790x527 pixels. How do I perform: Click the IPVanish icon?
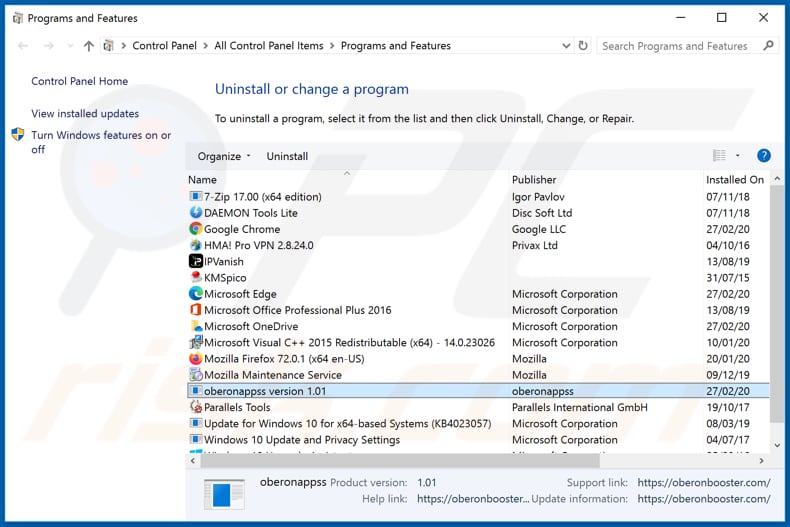point(195,261)
